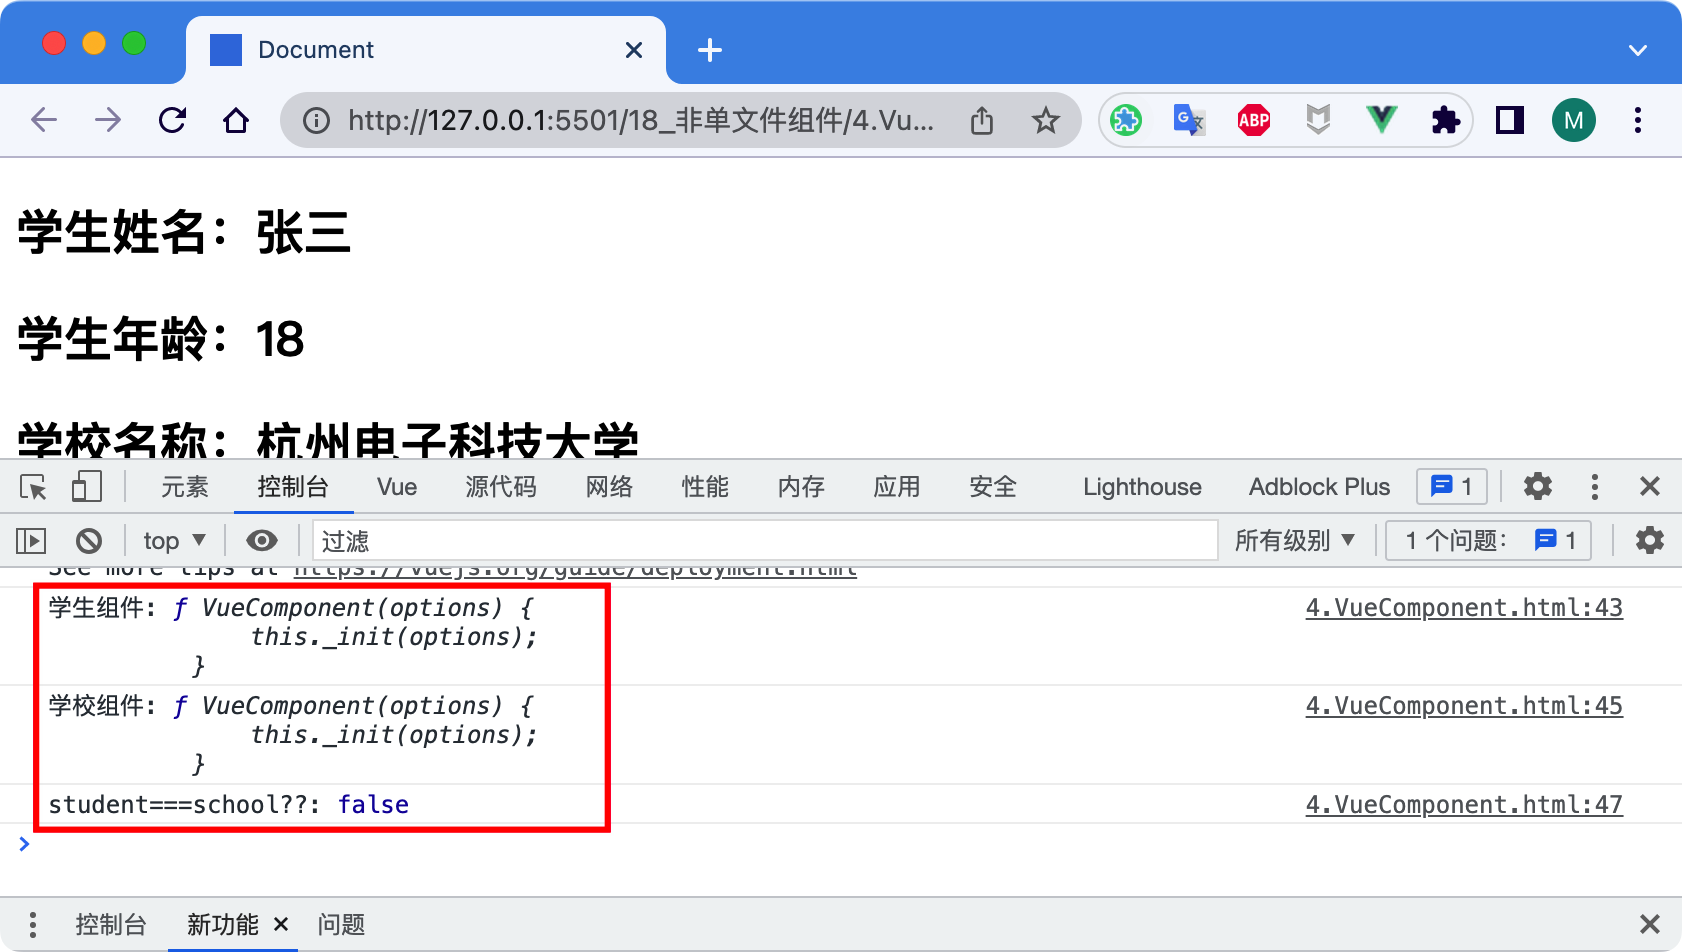Toggle the browser side panel
The image size is (1682, 952).
pyautogui.click(x=1510, y=121)
